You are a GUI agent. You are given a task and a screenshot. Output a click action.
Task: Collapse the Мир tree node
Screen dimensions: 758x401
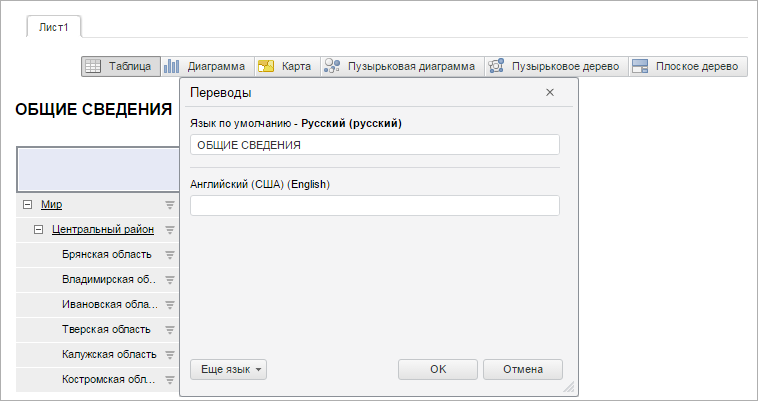[x=27, y=205]
